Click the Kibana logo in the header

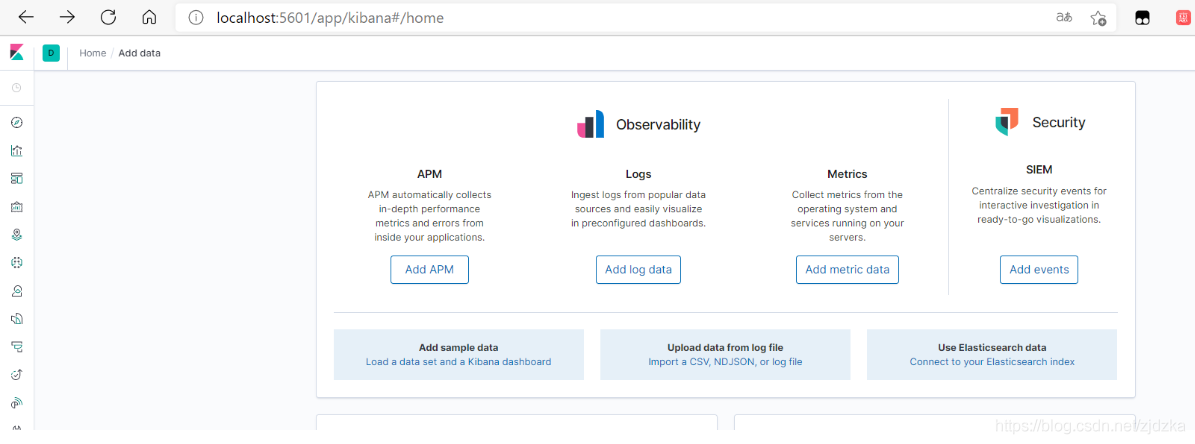pyautogui.click(x=17, y=53)
